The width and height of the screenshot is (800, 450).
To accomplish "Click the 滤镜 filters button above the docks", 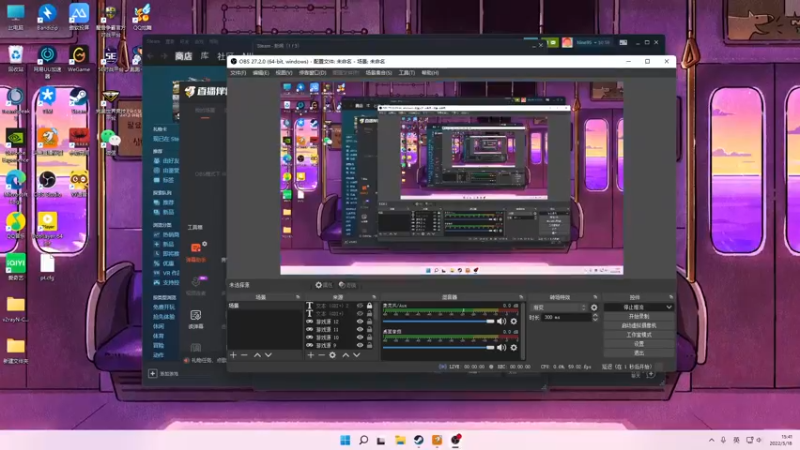I will tap(347, 285).
